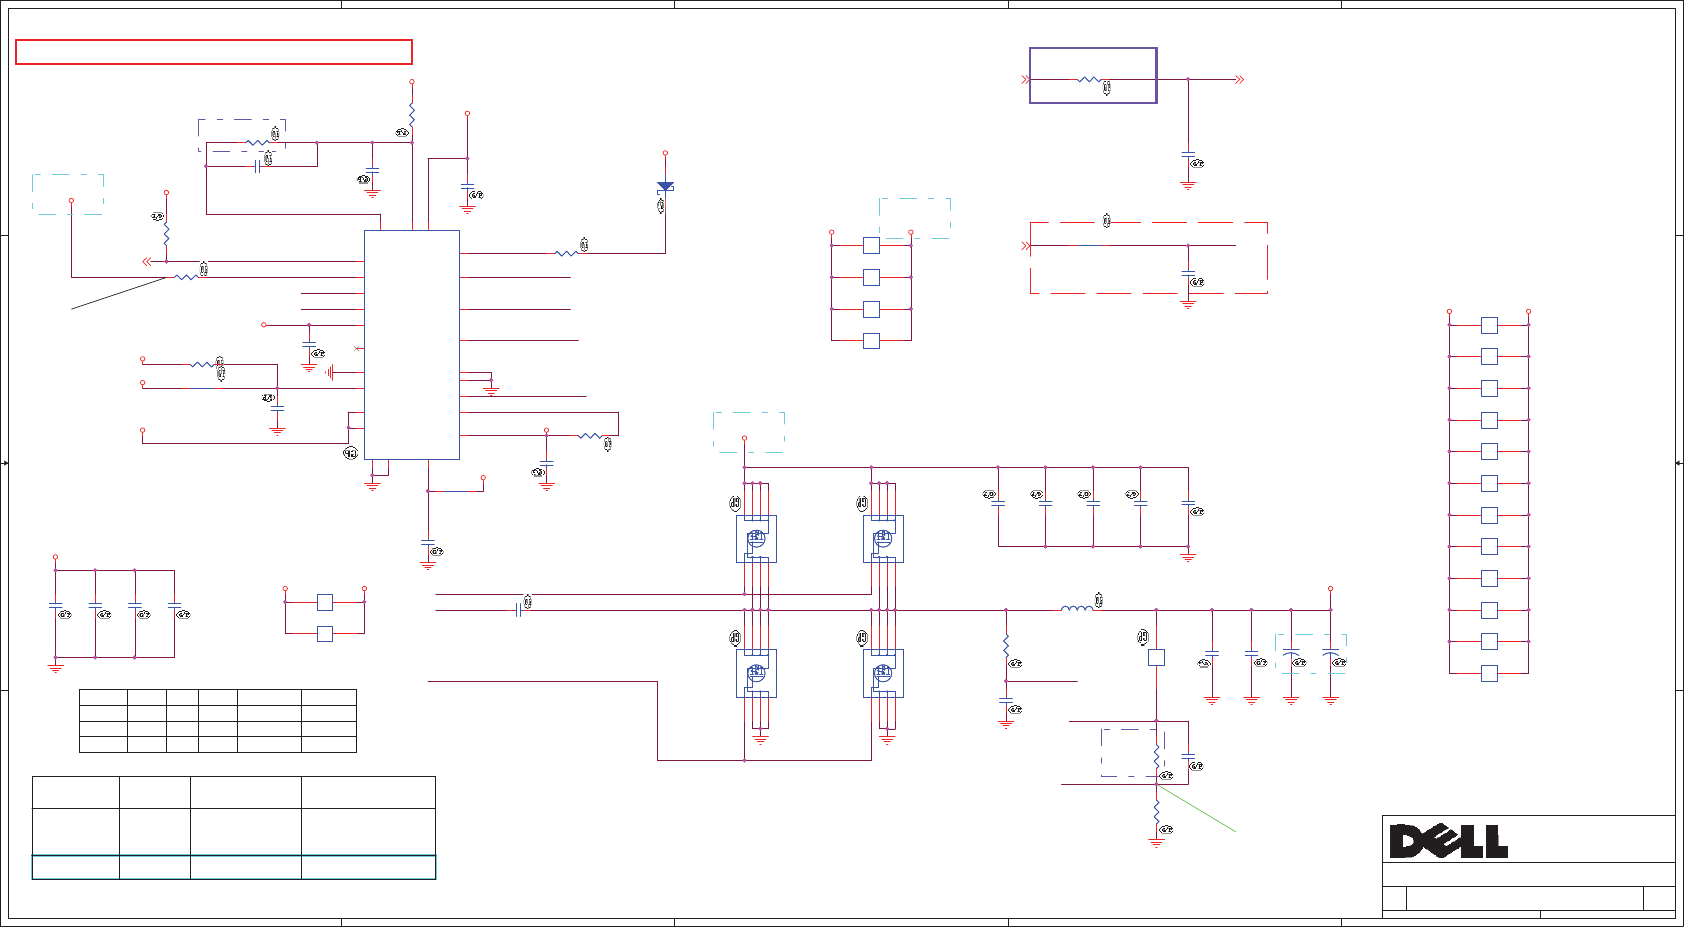Image resolution: width=1684 pixels, height=927 pixels.
Task: Click the output port arrow right of the purple box
Action: coord(1239,79)
